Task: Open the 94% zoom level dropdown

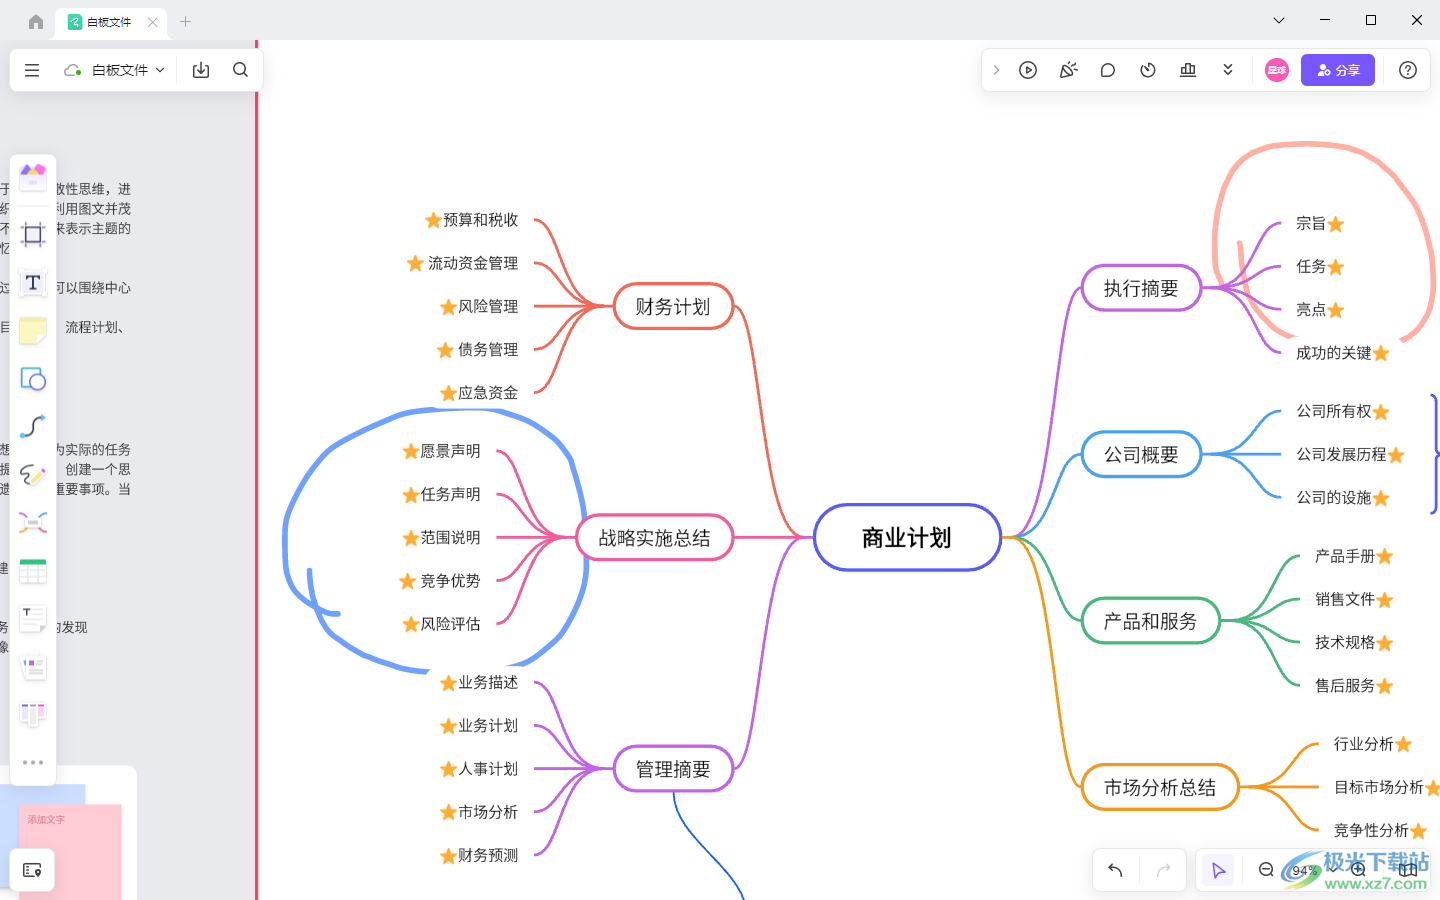Action: pos(1311,870)
